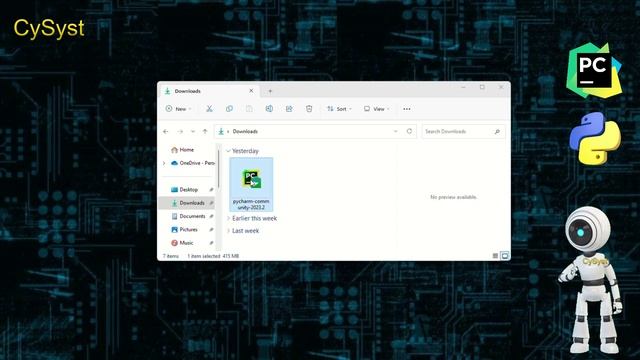Open the New item menu
This screenshot has height=360, width=640.
178,109
